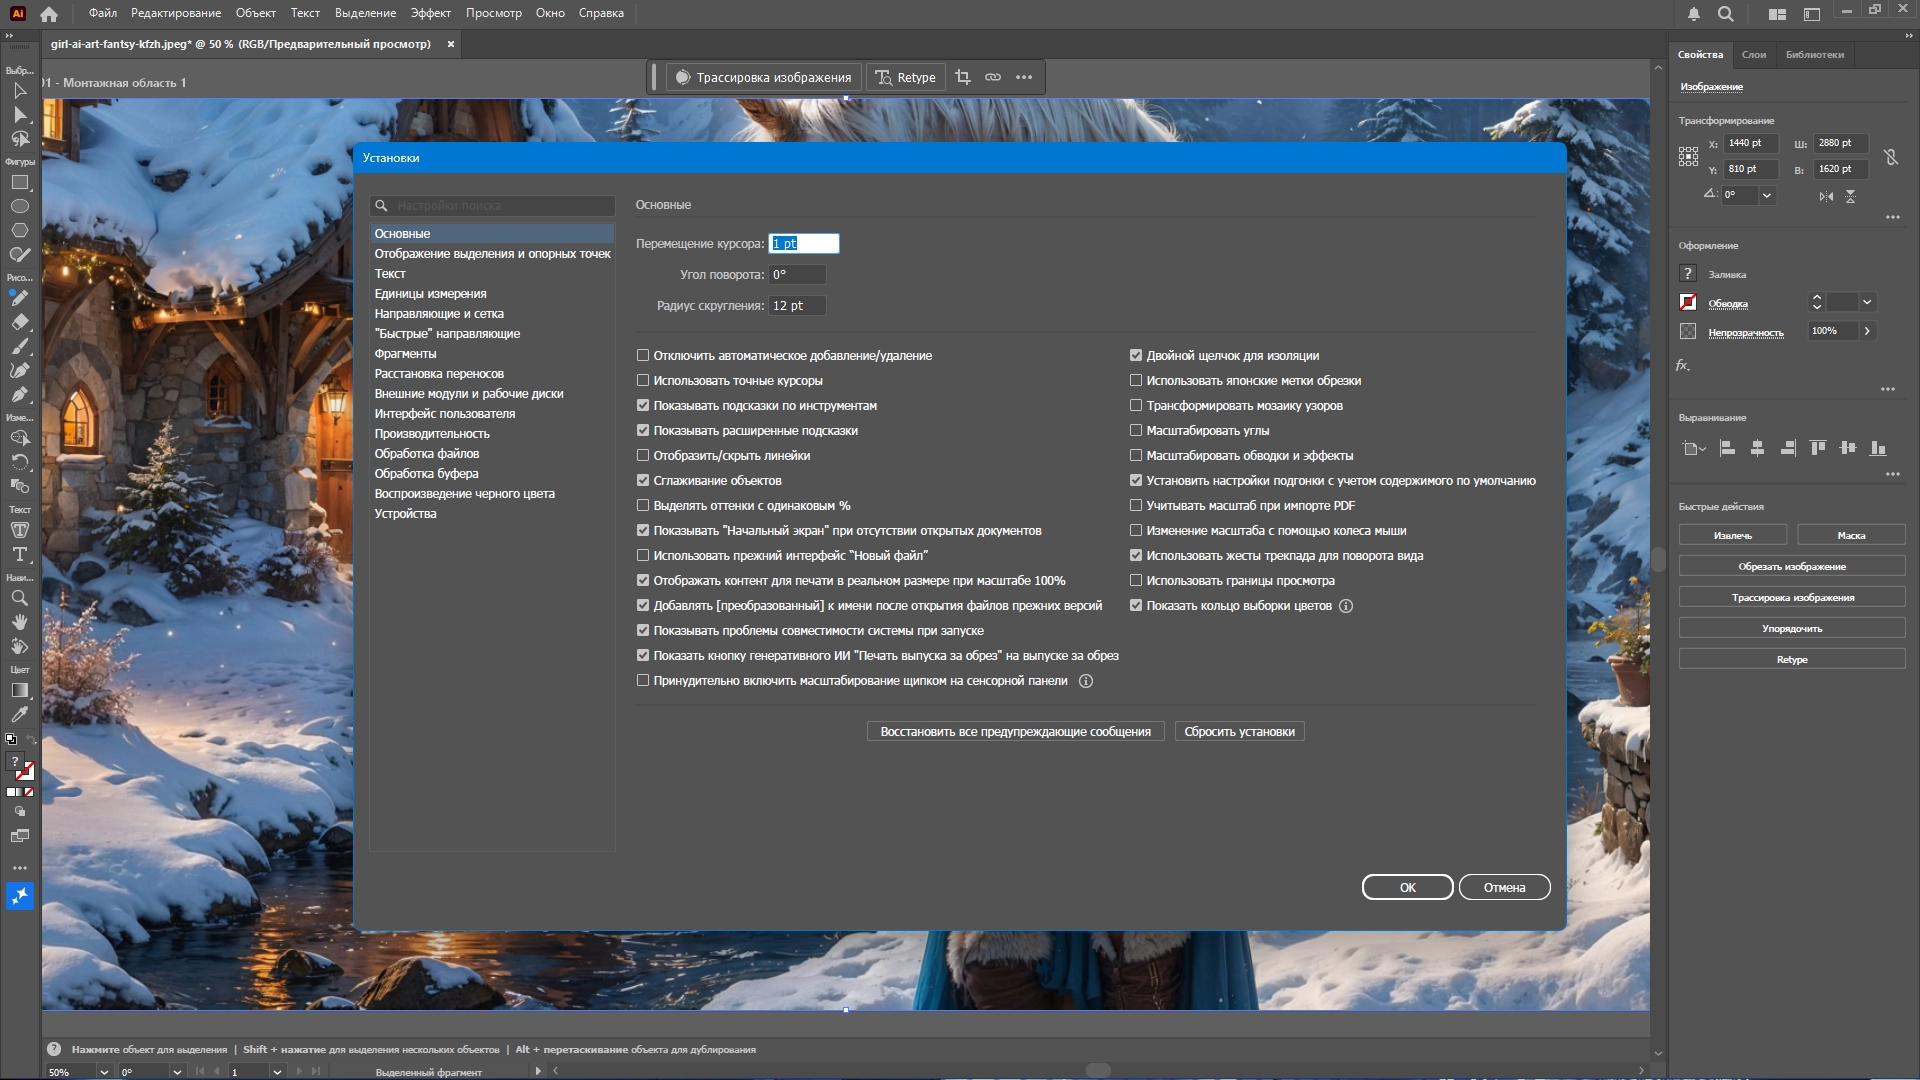1920x1080 pixels.
Task: Select the Eyedropper tool in toolbar
Action: [x=19, y=714]
